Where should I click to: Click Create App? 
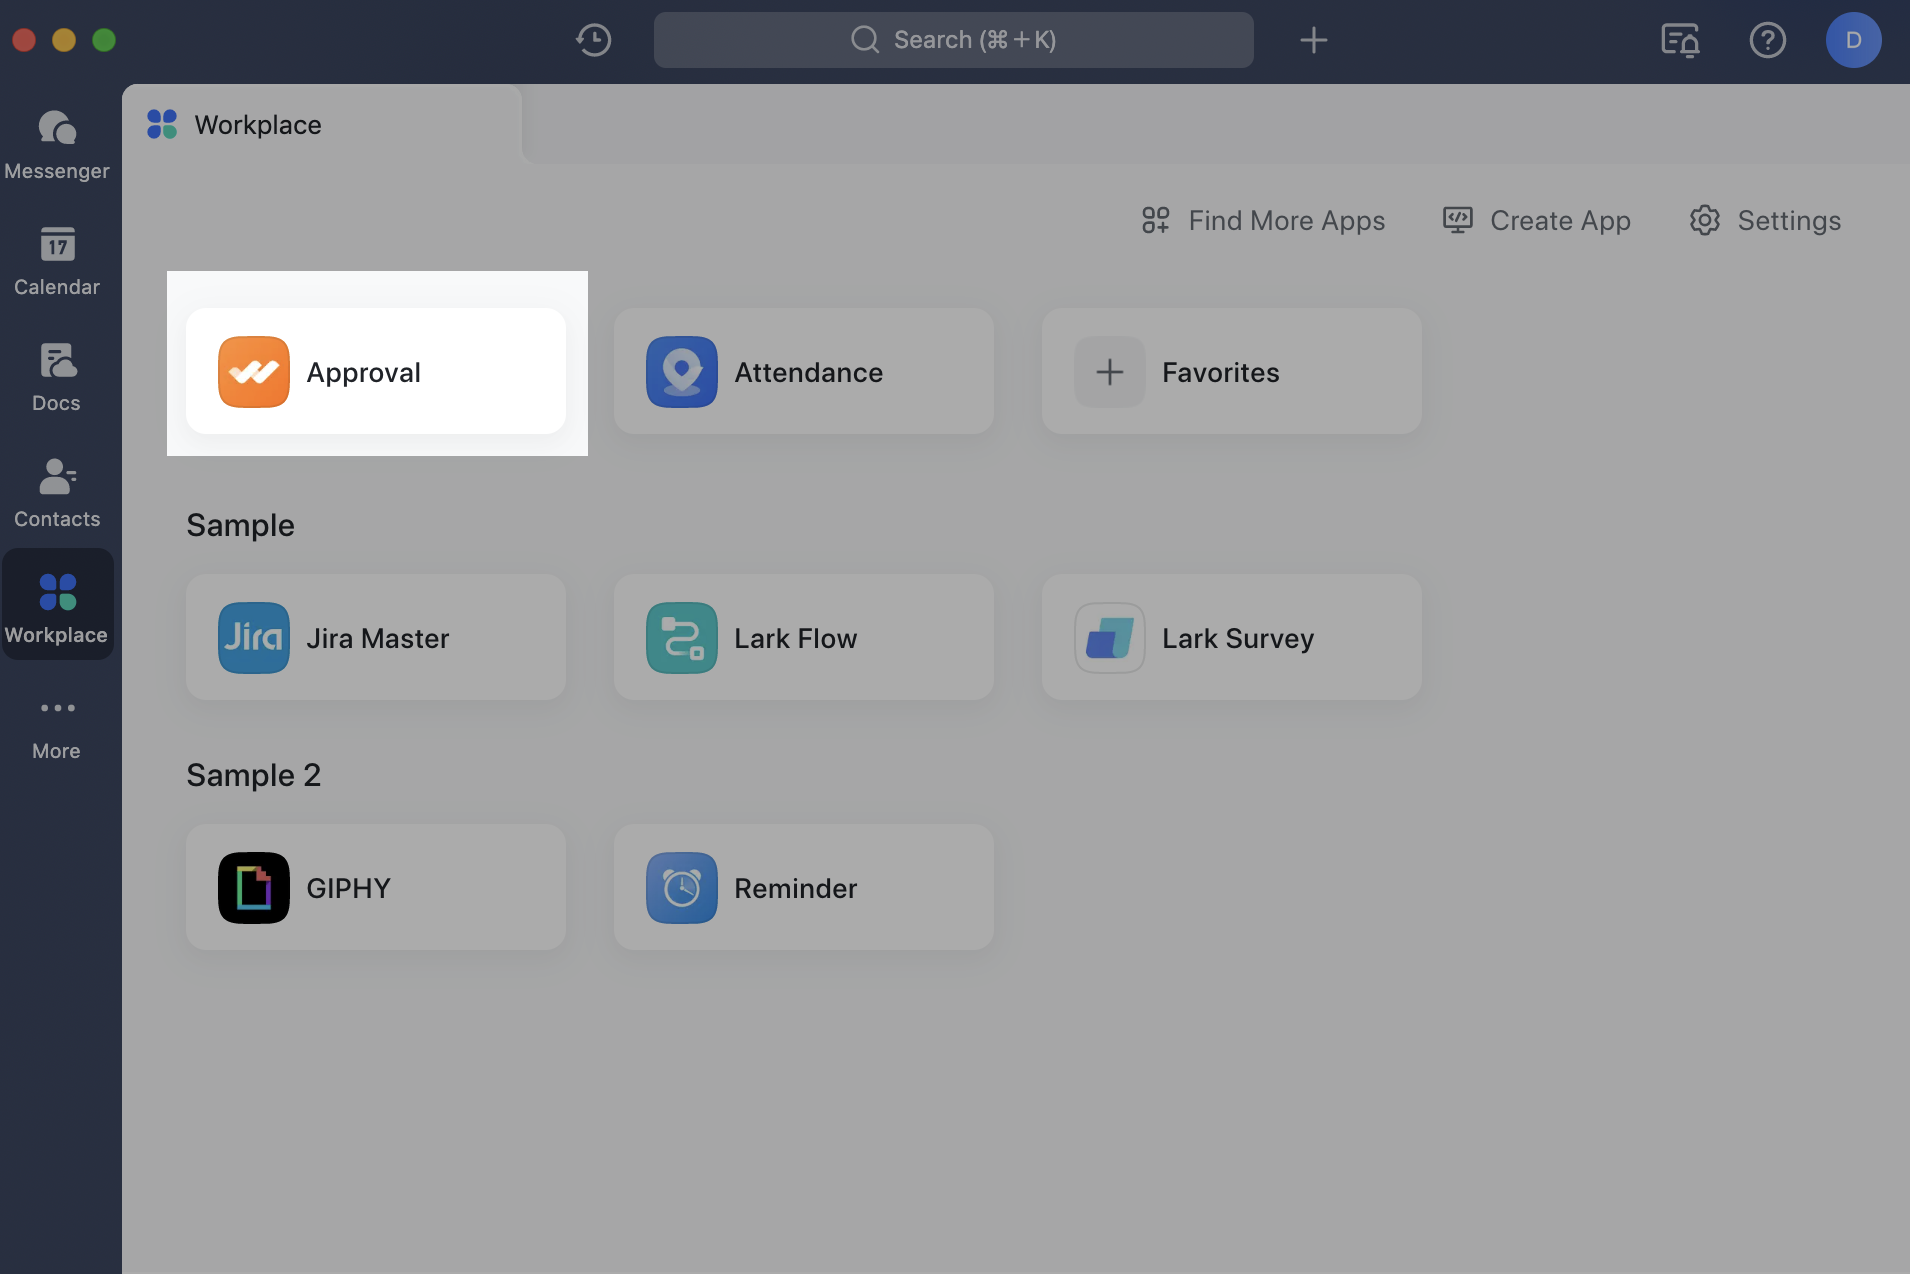1536,220
